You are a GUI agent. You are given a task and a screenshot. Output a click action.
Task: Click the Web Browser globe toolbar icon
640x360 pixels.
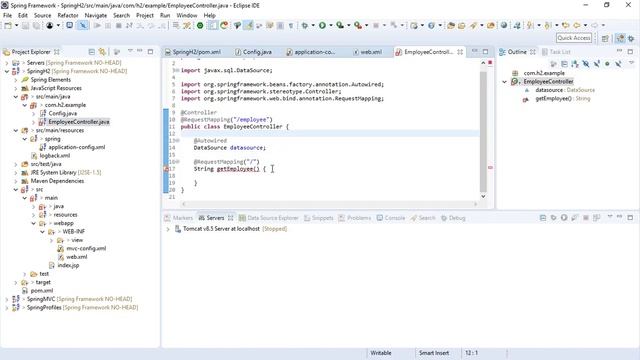click(x=504, y=25)
